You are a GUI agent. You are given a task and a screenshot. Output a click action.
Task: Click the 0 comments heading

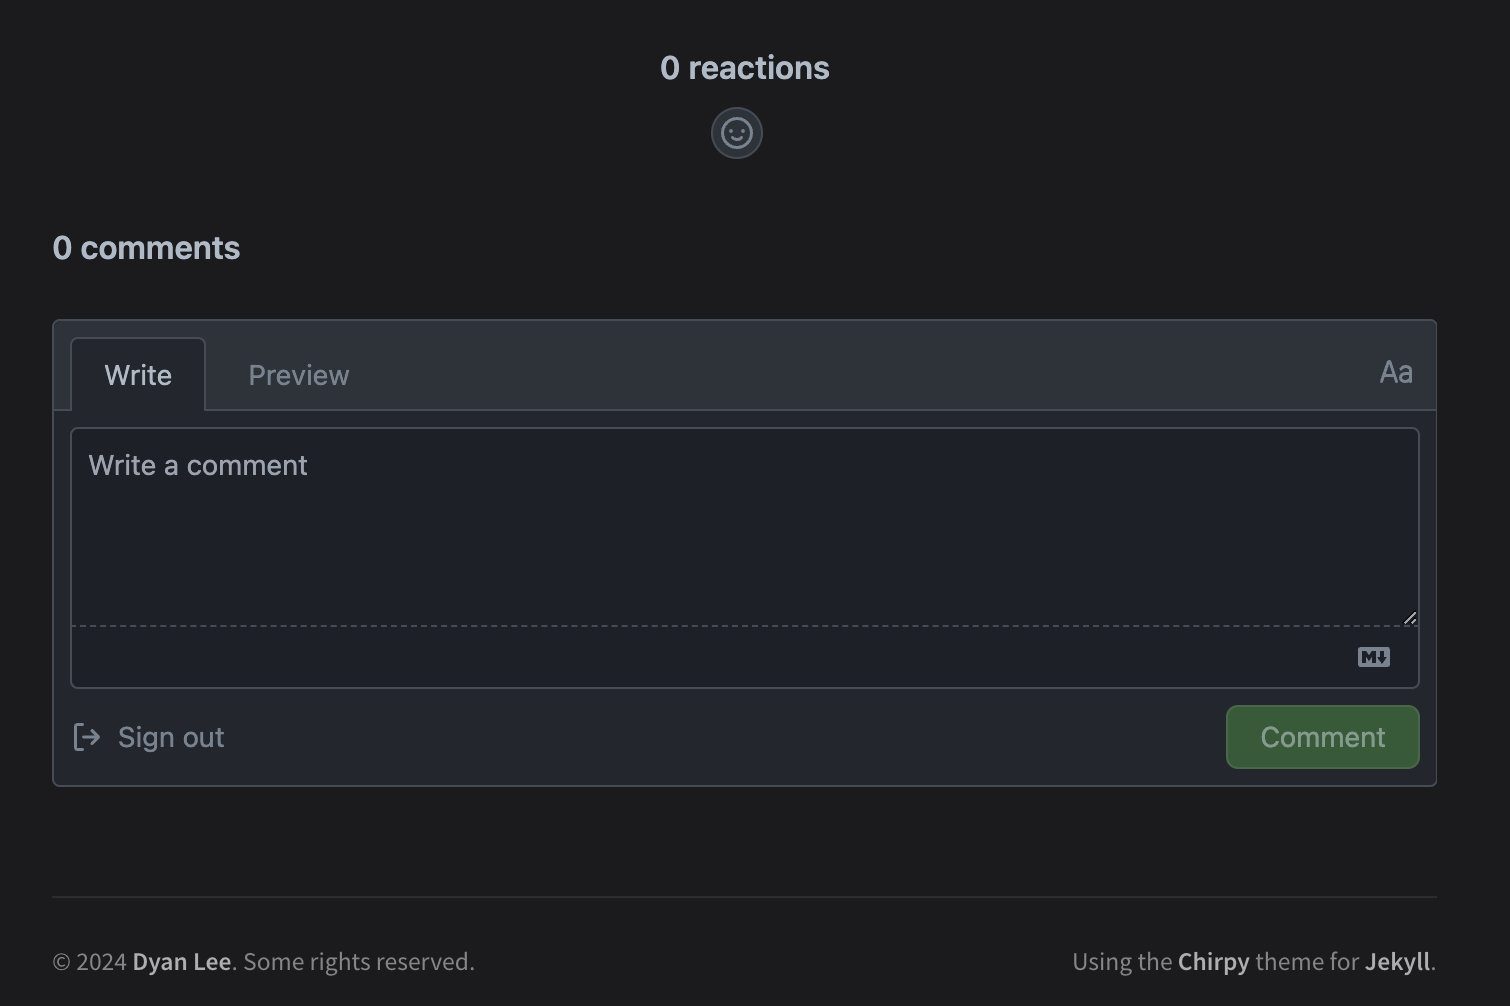point(146,248)
